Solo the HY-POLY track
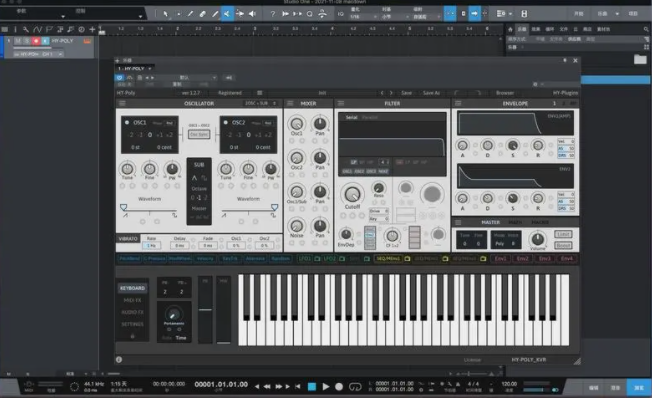This screenshot has width=652, height=398. click(x=27, y=41)
